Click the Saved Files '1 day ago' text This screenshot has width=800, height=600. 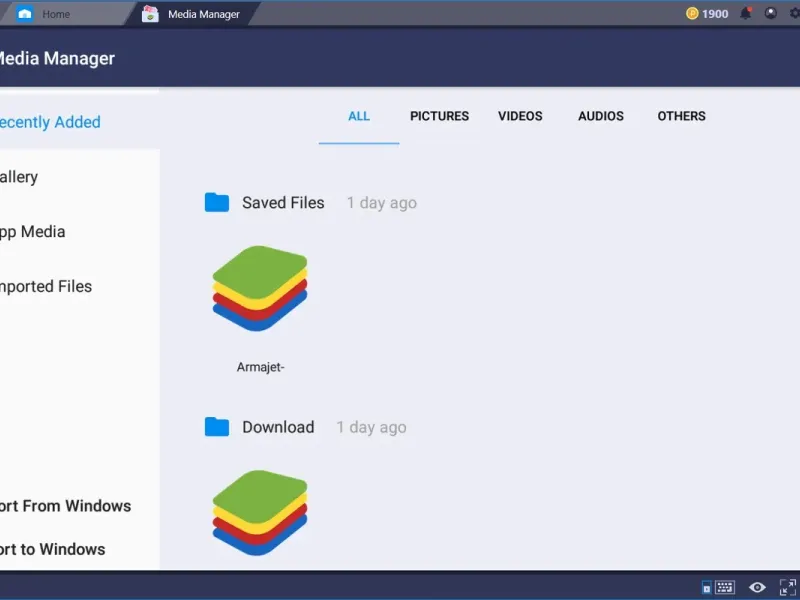coord(382,203)
